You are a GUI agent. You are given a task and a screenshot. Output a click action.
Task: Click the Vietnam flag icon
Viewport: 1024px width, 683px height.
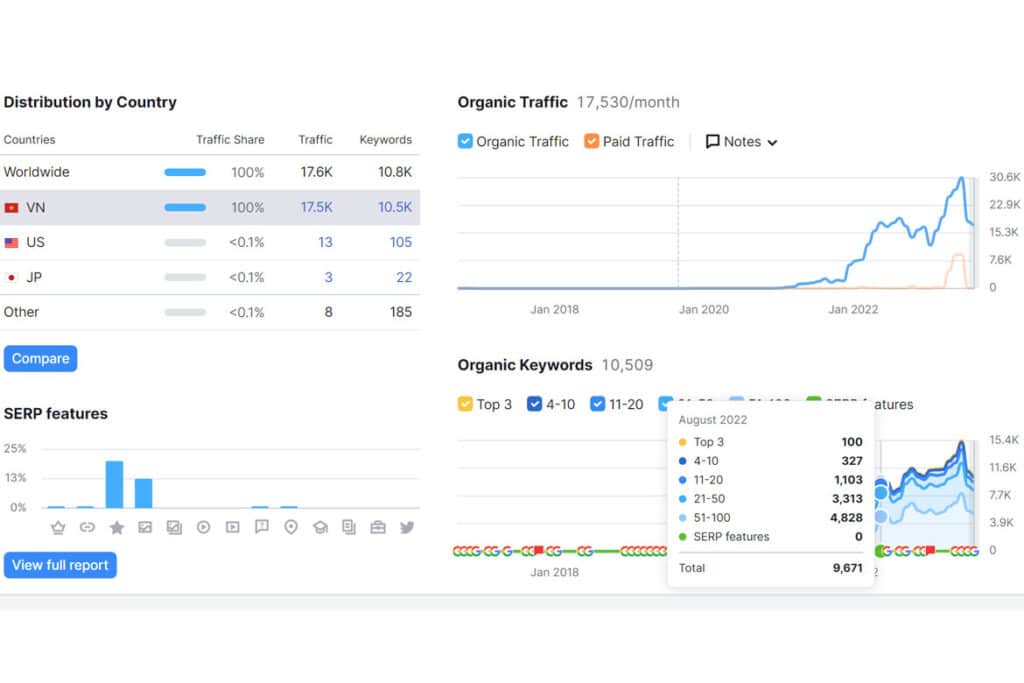pos(11,208)
